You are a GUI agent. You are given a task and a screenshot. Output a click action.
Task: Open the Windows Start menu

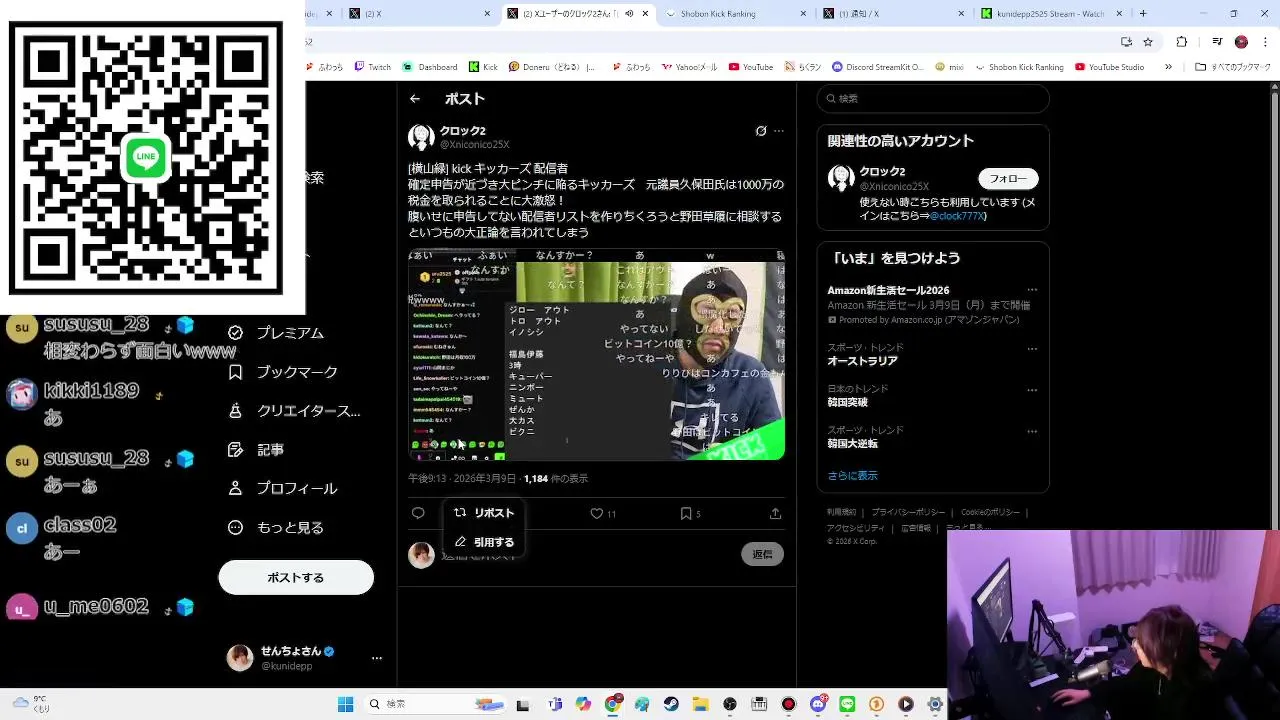click(x=345, y=704)
